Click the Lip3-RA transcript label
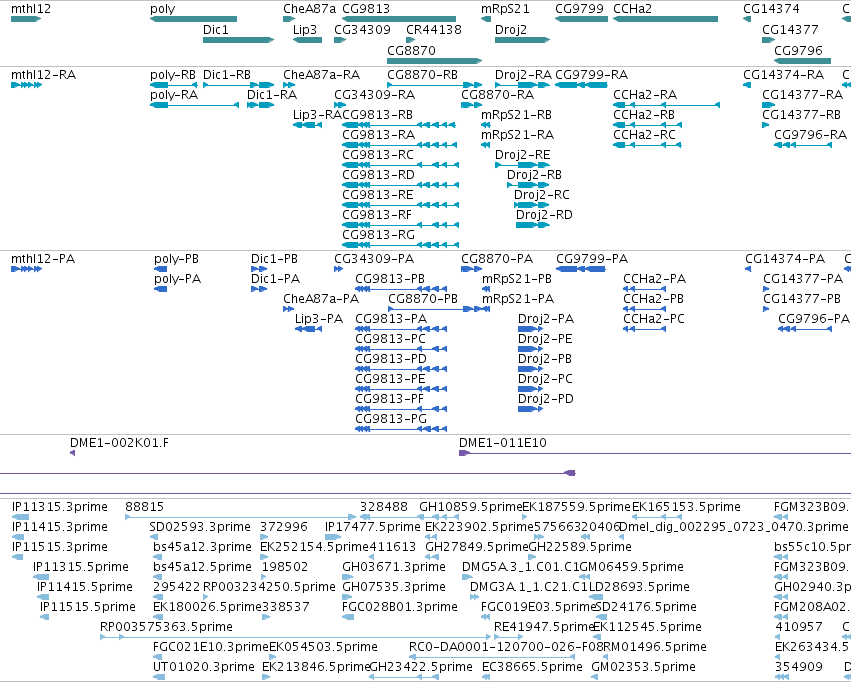Viewport: 851px width, 682px height. (x=317, y=115)
